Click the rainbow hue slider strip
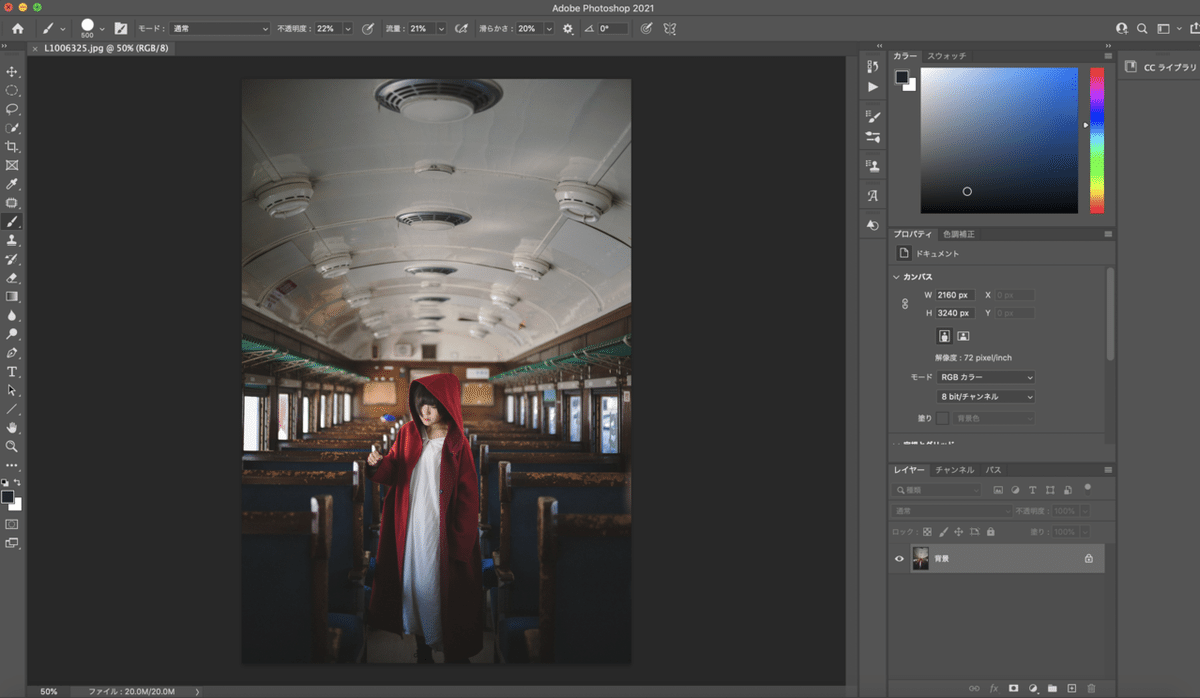This screenshot has height=698, width=1200. click(x=1097, y=140)
